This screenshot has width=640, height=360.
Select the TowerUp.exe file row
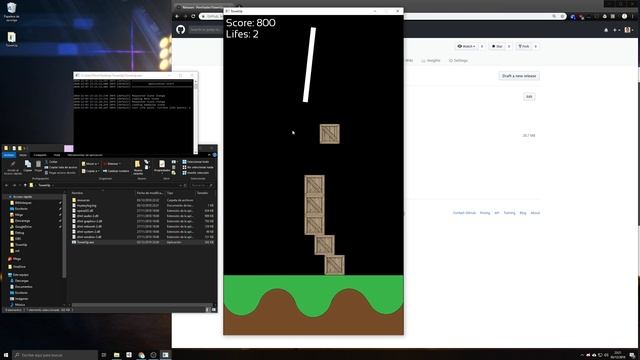pos(142,242)
